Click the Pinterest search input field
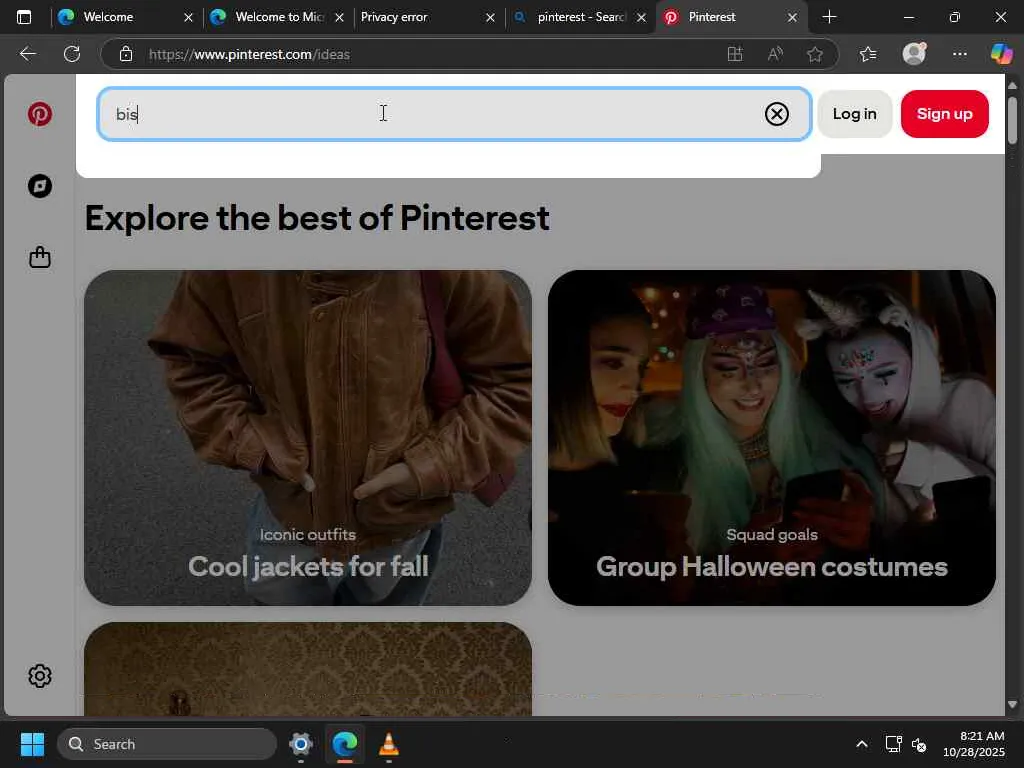This screenshot has width=1024, height=768. (x=440, y=114)
